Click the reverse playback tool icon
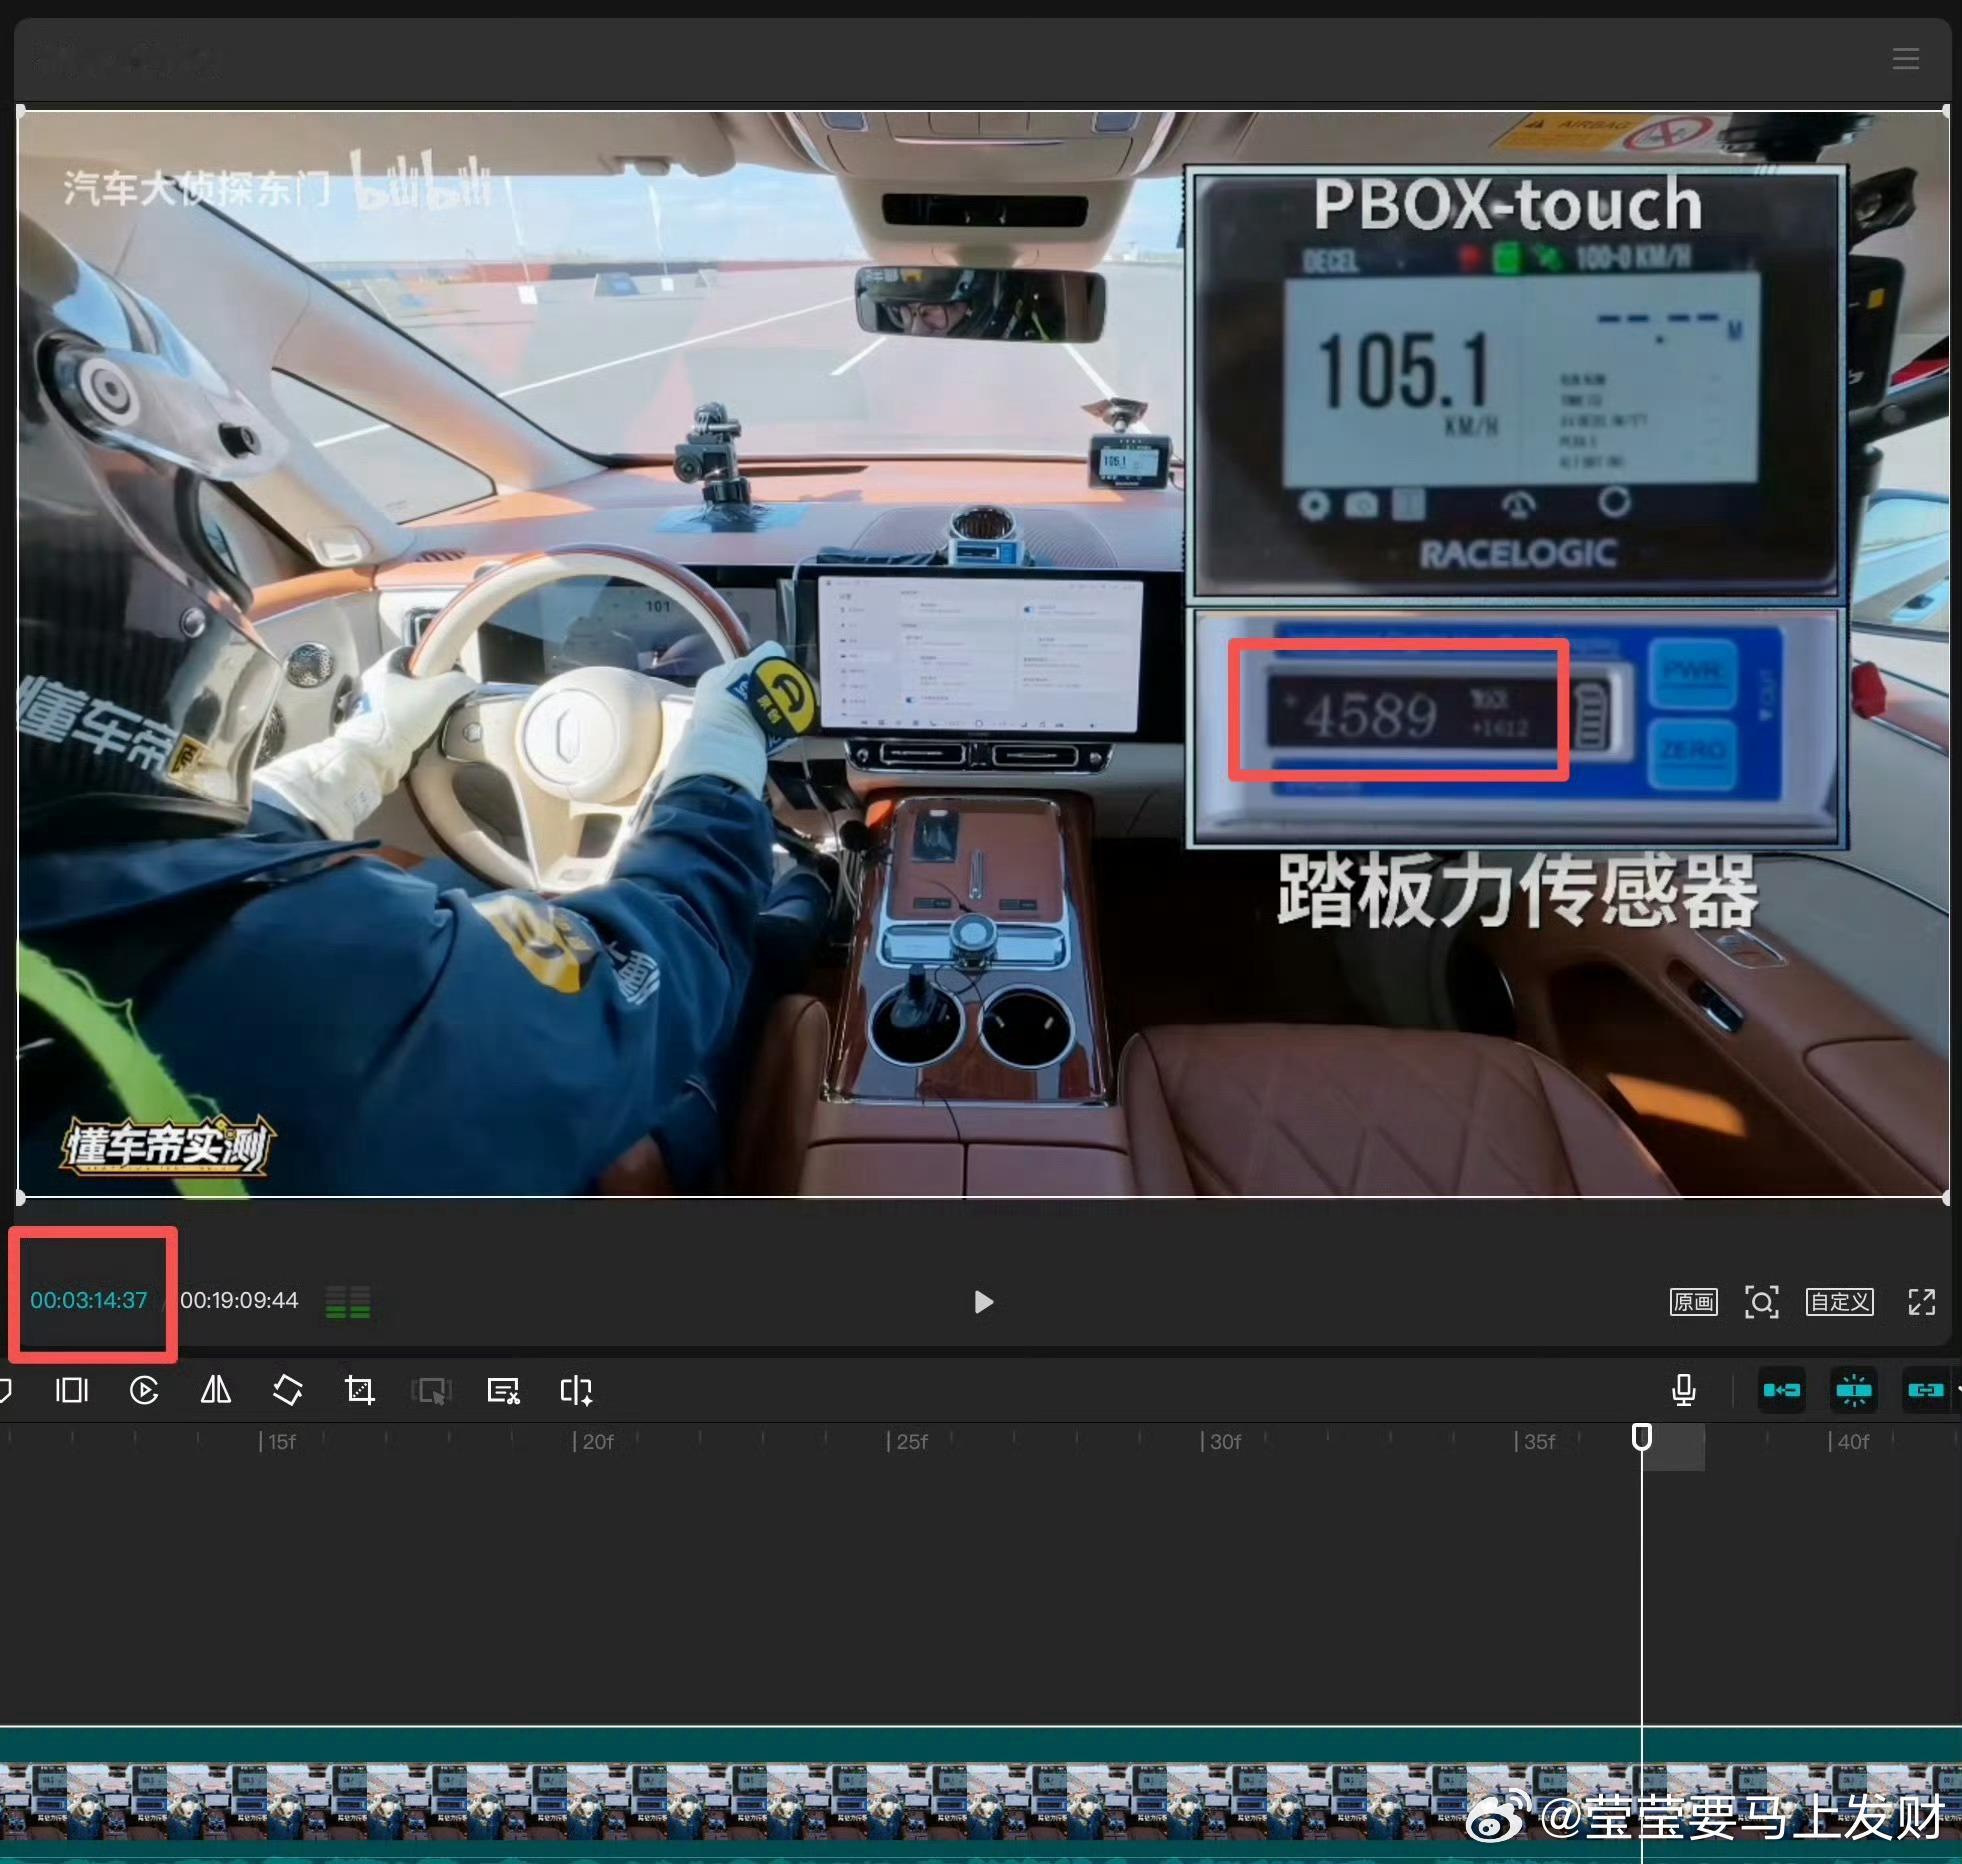 click(x=144, y=1390)
